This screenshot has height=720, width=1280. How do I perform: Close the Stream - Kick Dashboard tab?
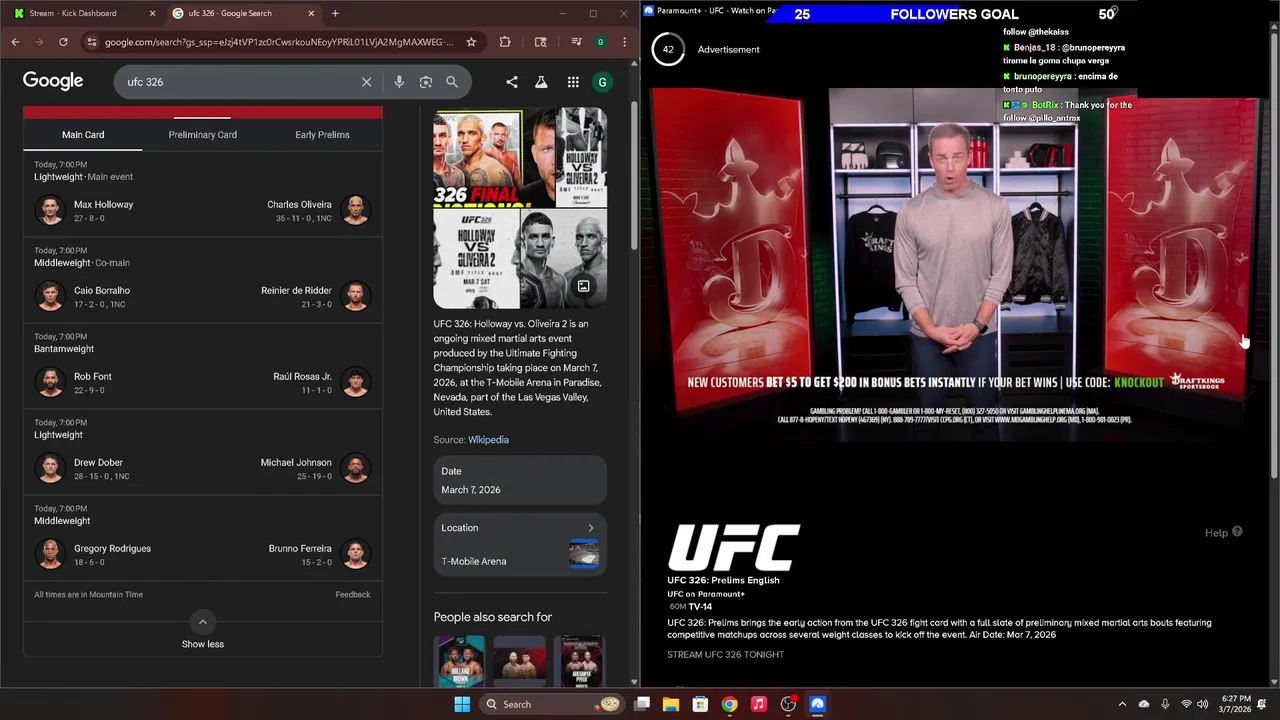click(153, 13)
